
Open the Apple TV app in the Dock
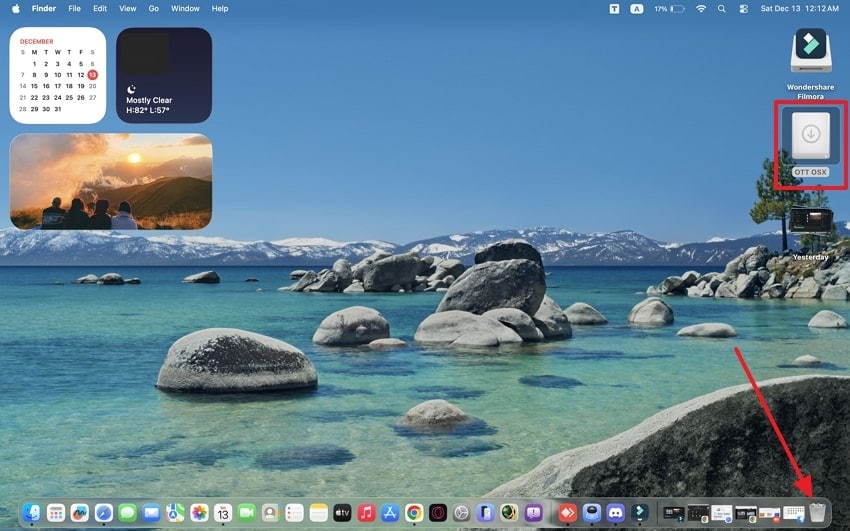342,513
